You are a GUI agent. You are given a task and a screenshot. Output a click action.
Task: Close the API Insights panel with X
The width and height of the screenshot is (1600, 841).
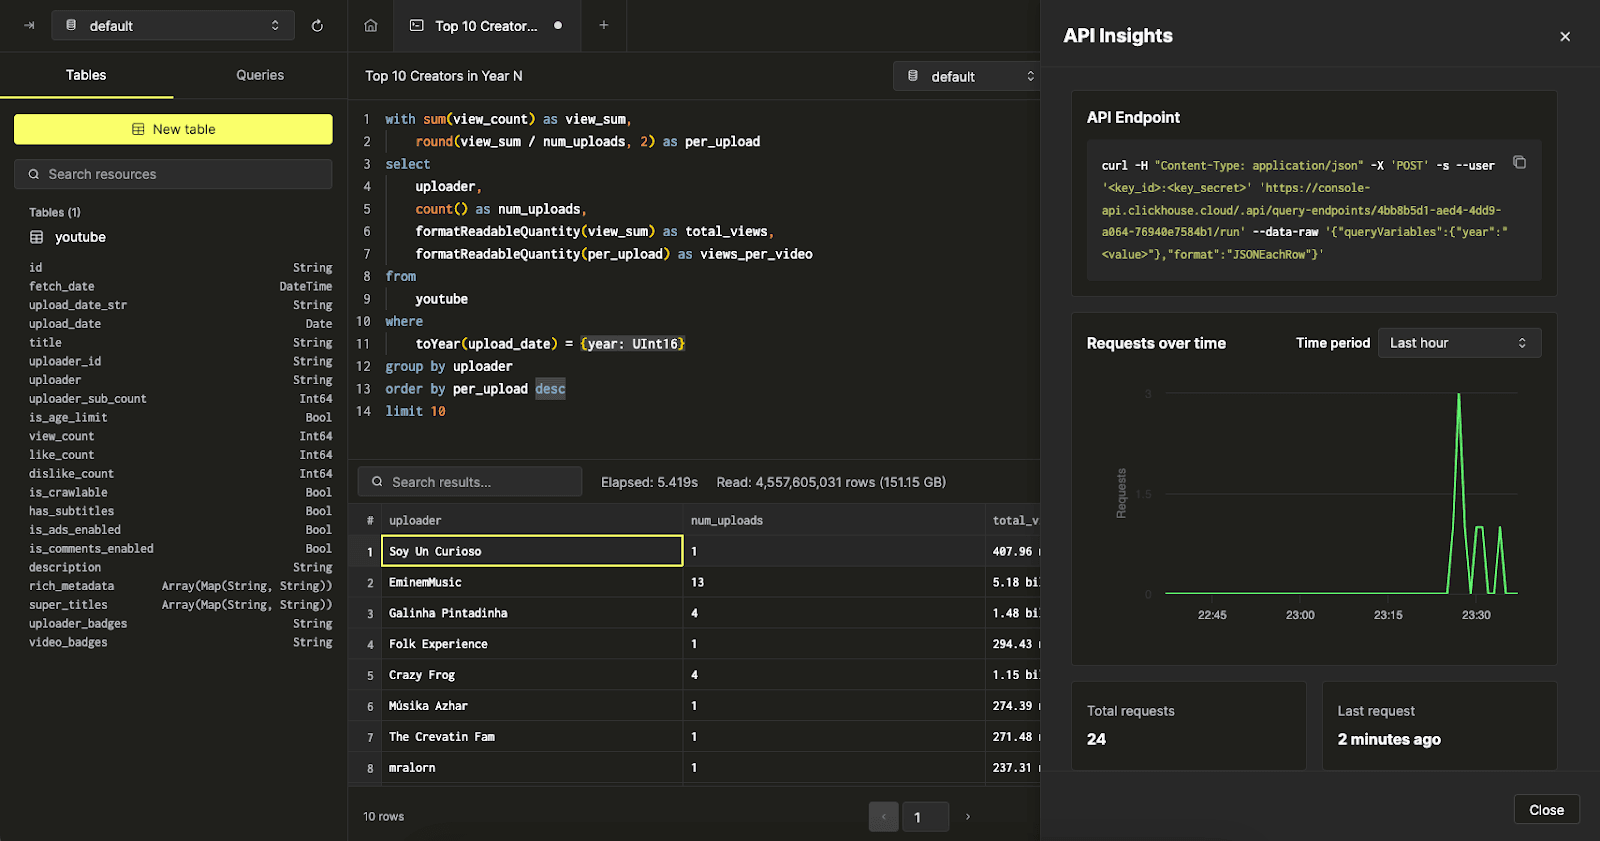click(x=1565, y=37)
